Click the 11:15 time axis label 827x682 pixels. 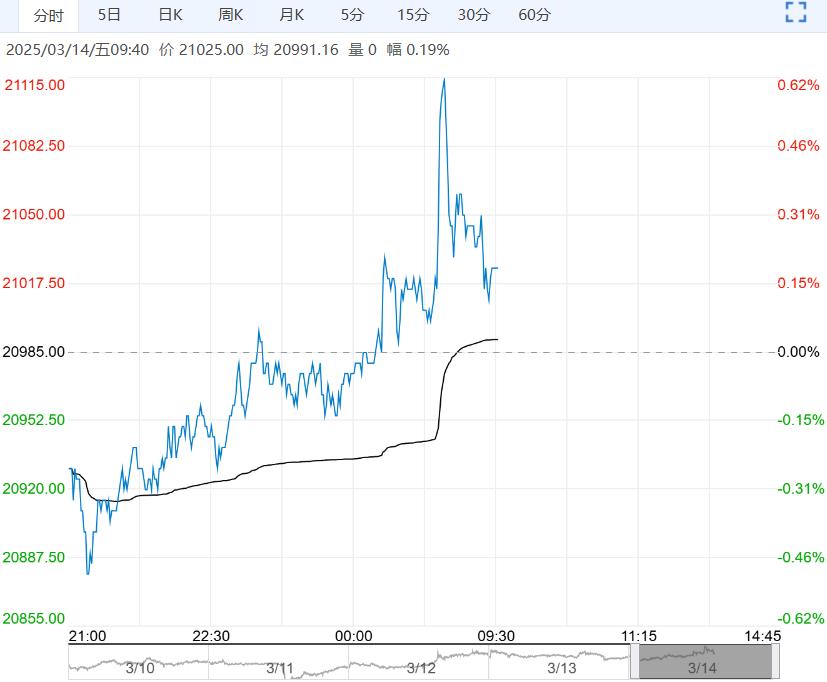639,636
